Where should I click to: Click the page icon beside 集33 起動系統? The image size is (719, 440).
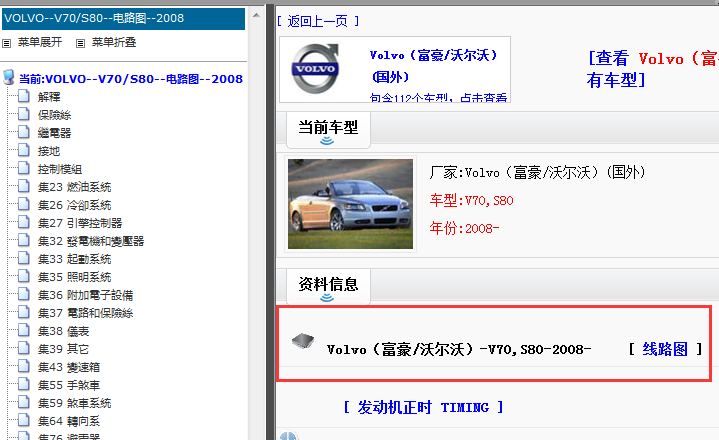(24, 258)
